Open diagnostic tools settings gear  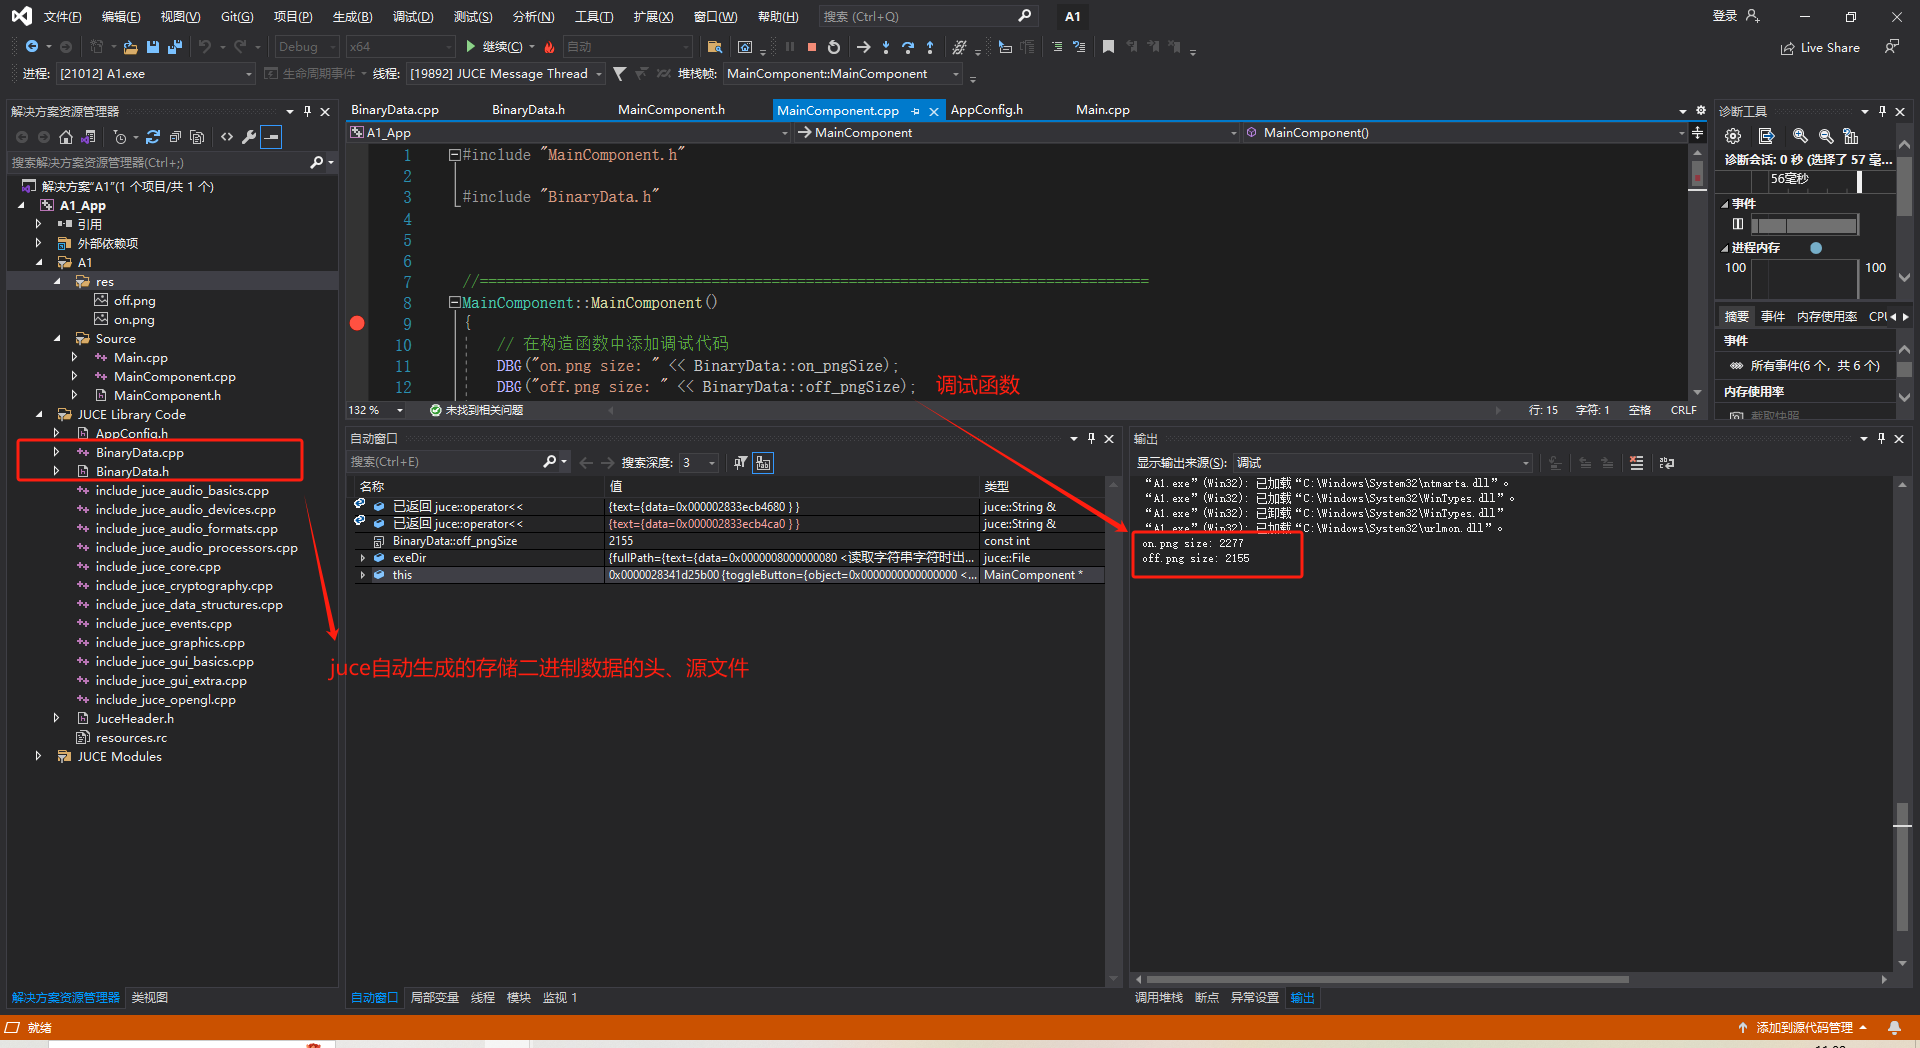click(x=1733, y=136)
